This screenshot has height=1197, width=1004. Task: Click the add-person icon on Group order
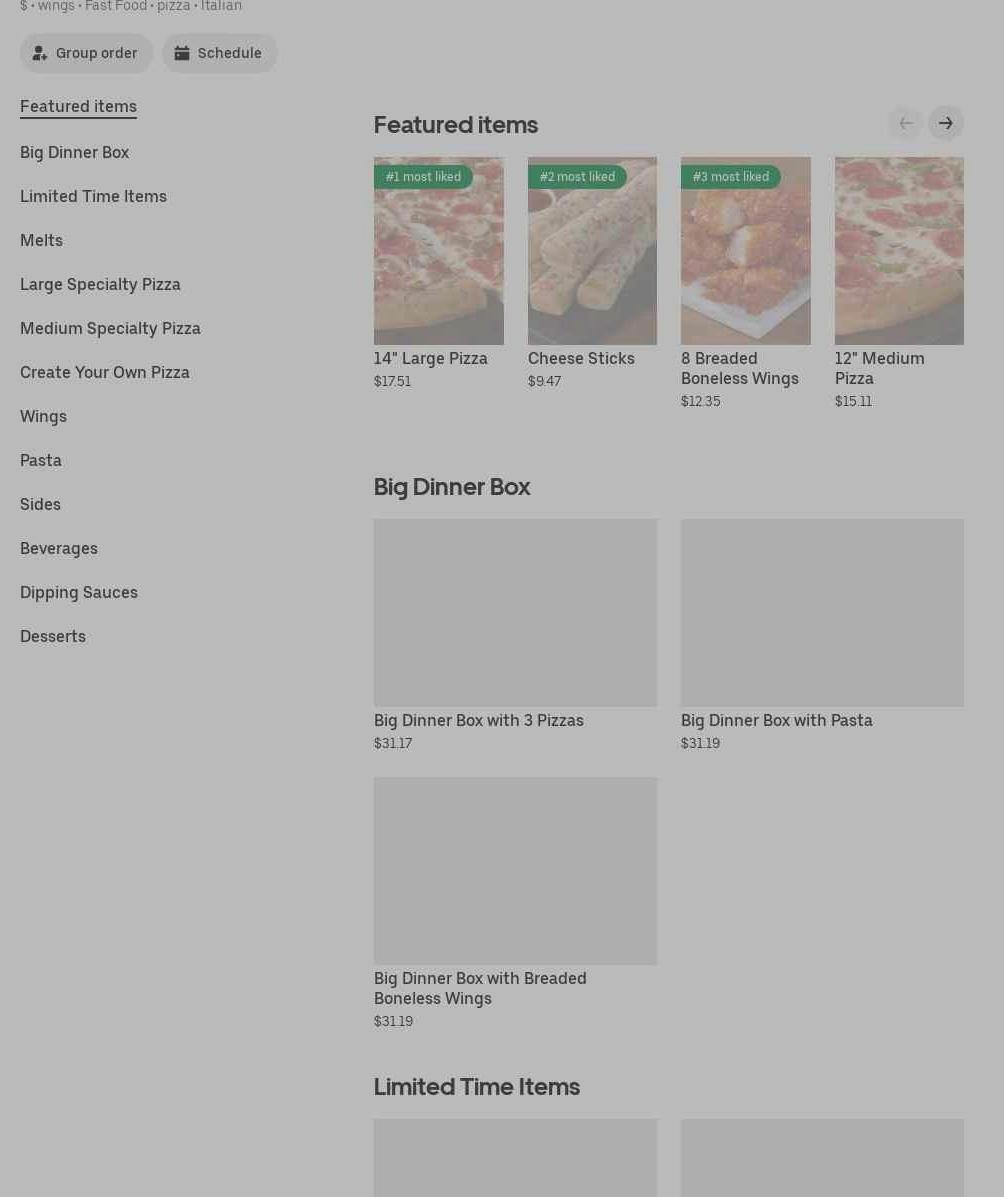40,53
